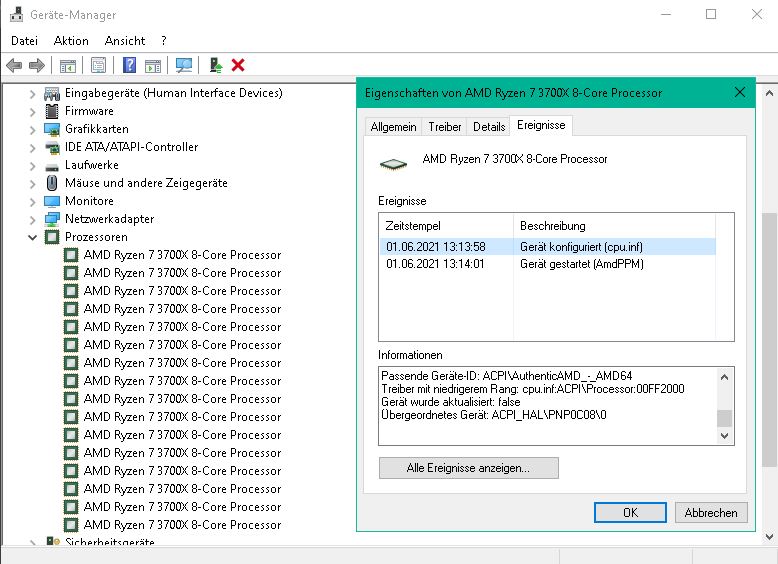Click the Übergeordnetes Gerät line in Informationen
778x564 pixels.
[494, 415]
